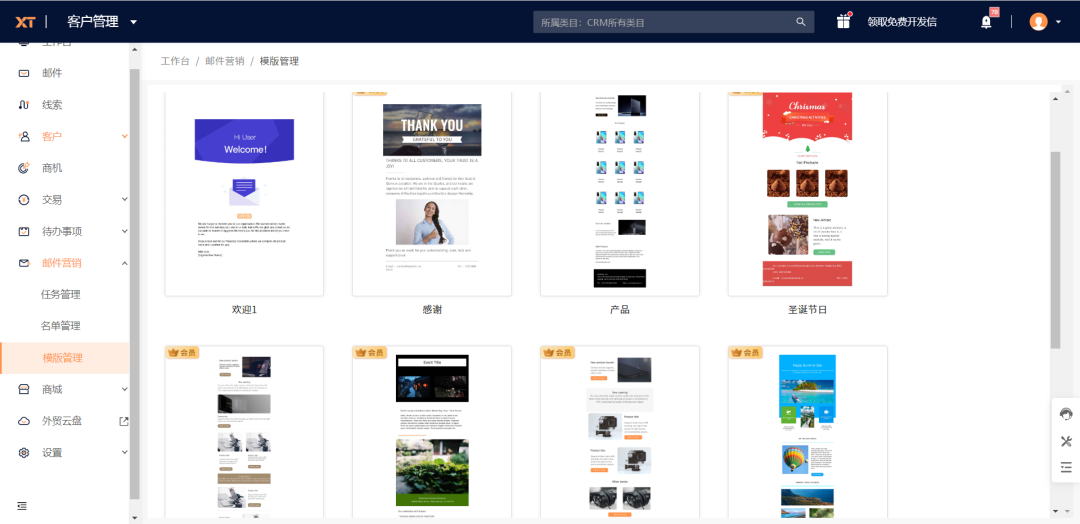This screenshot has height=524, width=1080.
Task: Click the search magnifier icon
Action: pyautogui.click(x=800, y=22)
